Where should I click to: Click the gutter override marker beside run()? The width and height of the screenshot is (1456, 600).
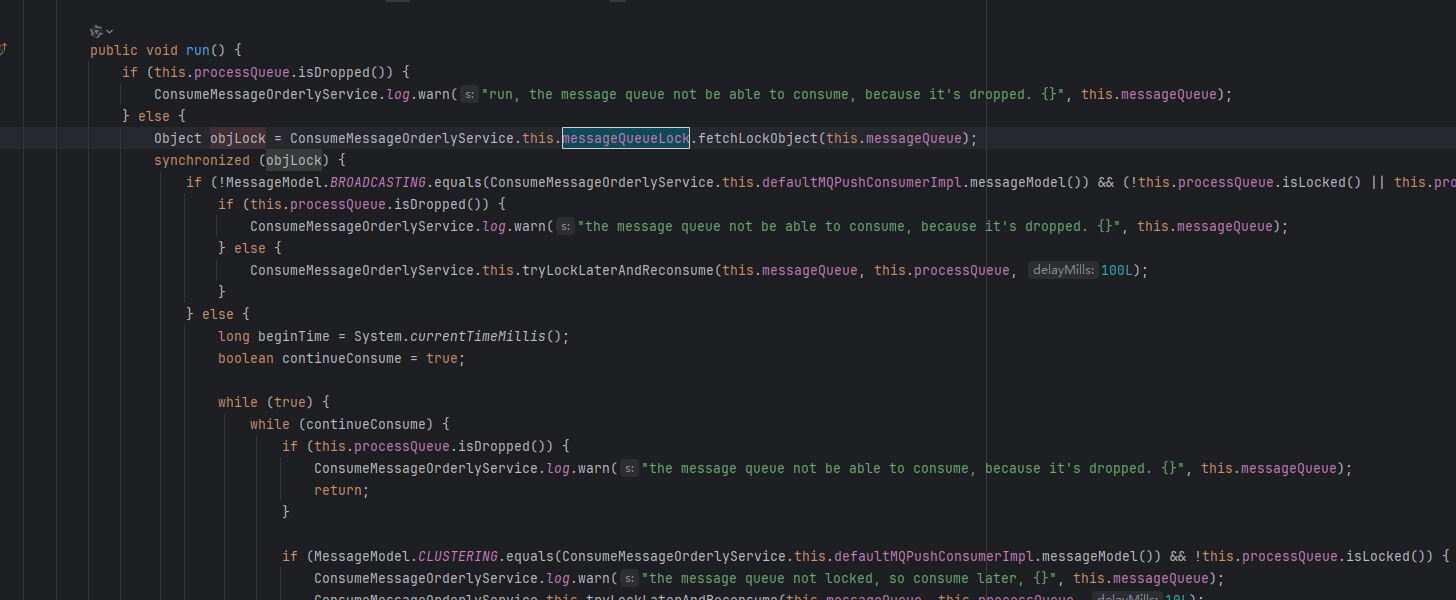pyautogui.click(x=4, y=49)
